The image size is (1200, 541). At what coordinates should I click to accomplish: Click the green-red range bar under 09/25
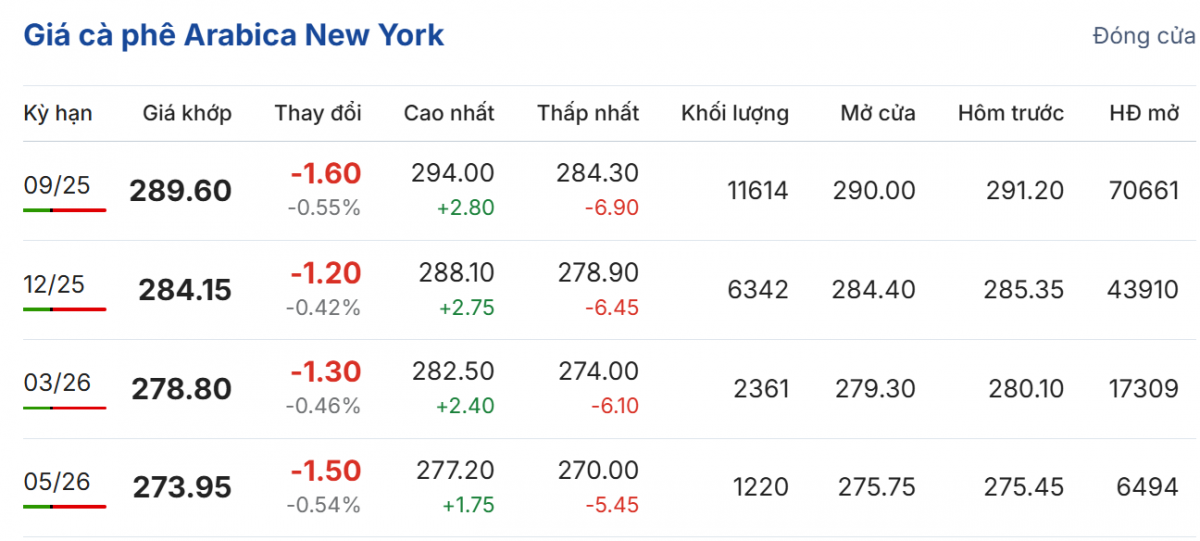pos(64,210)
